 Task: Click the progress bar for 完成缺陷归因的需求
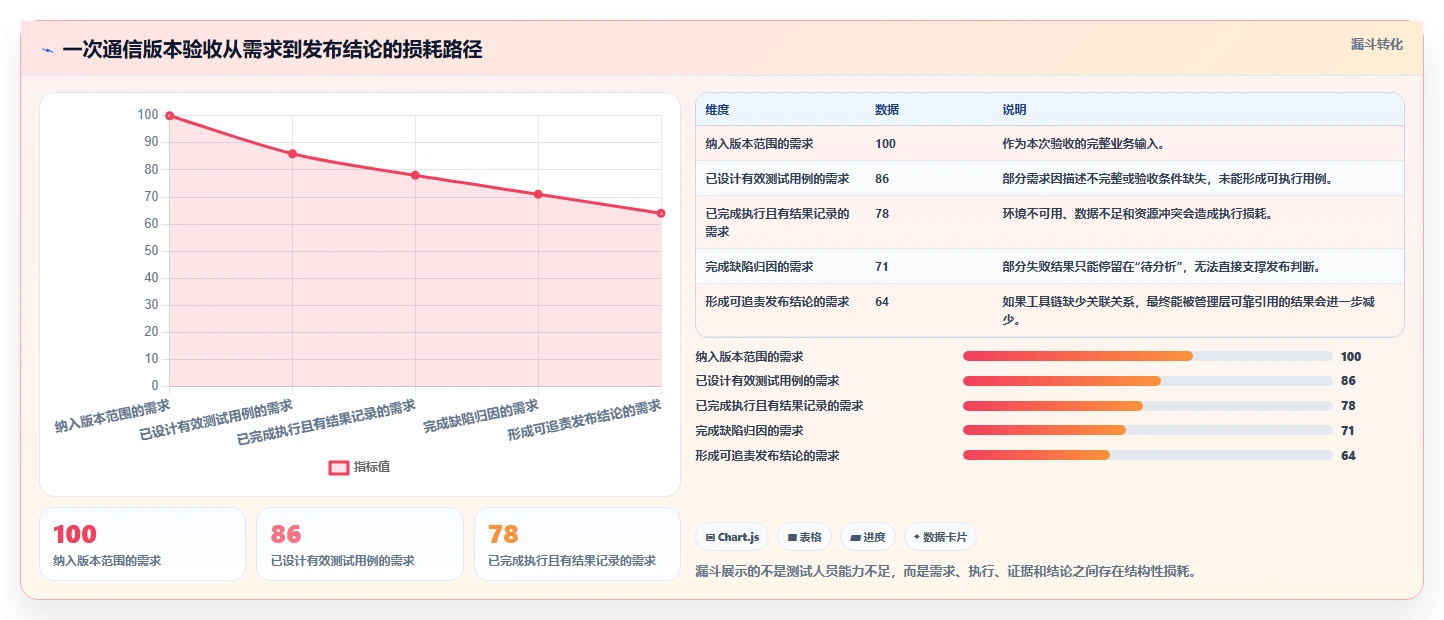(x=1147, y=431)
